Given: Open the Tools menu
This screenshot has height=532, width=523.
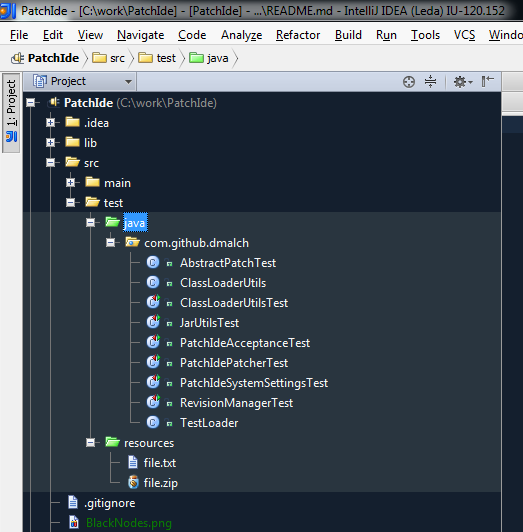Looking at the screenshot, I should 425,35.
